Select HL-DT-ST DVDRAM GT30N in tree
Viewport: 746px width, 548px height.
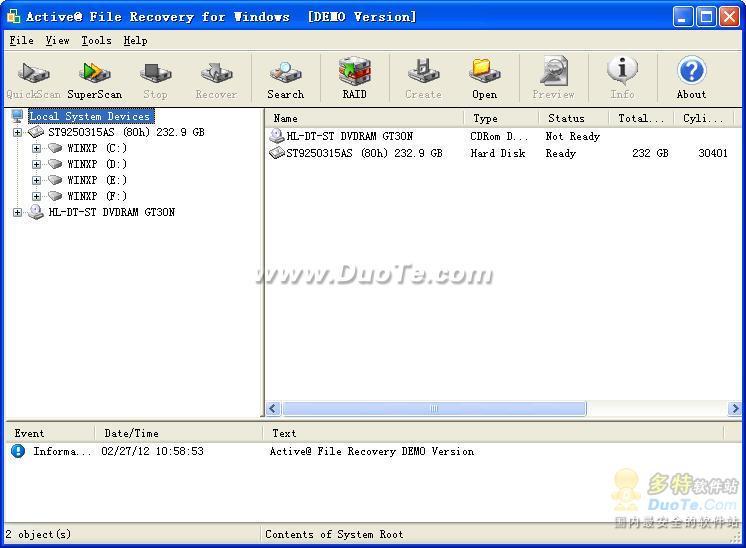[x=112, y=212]
